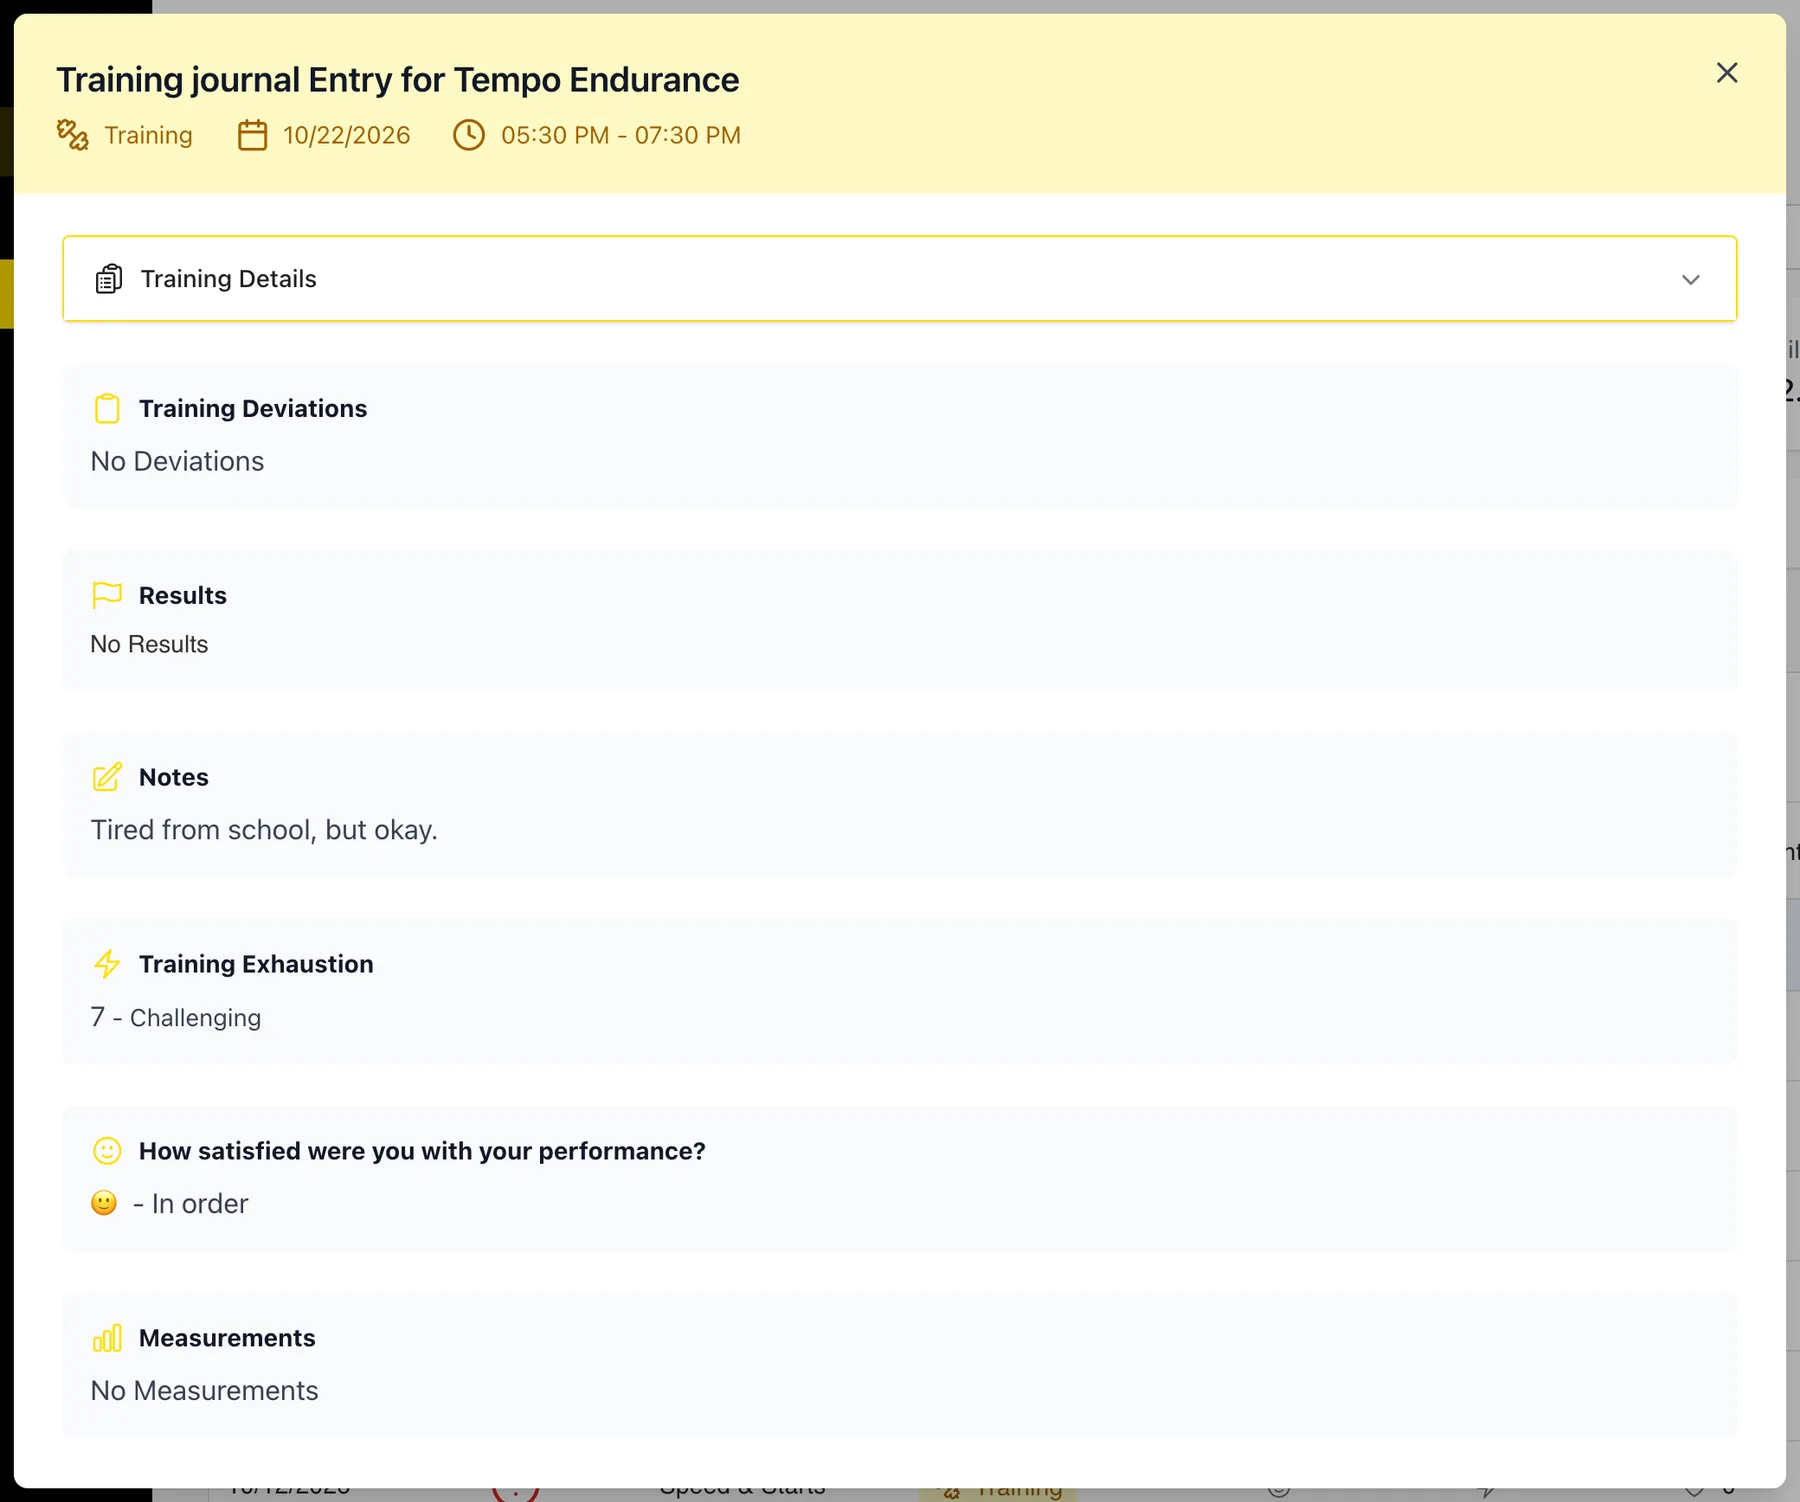Select the time range 05:30 PM - 07:30 PM

click(x=621, y=135)
